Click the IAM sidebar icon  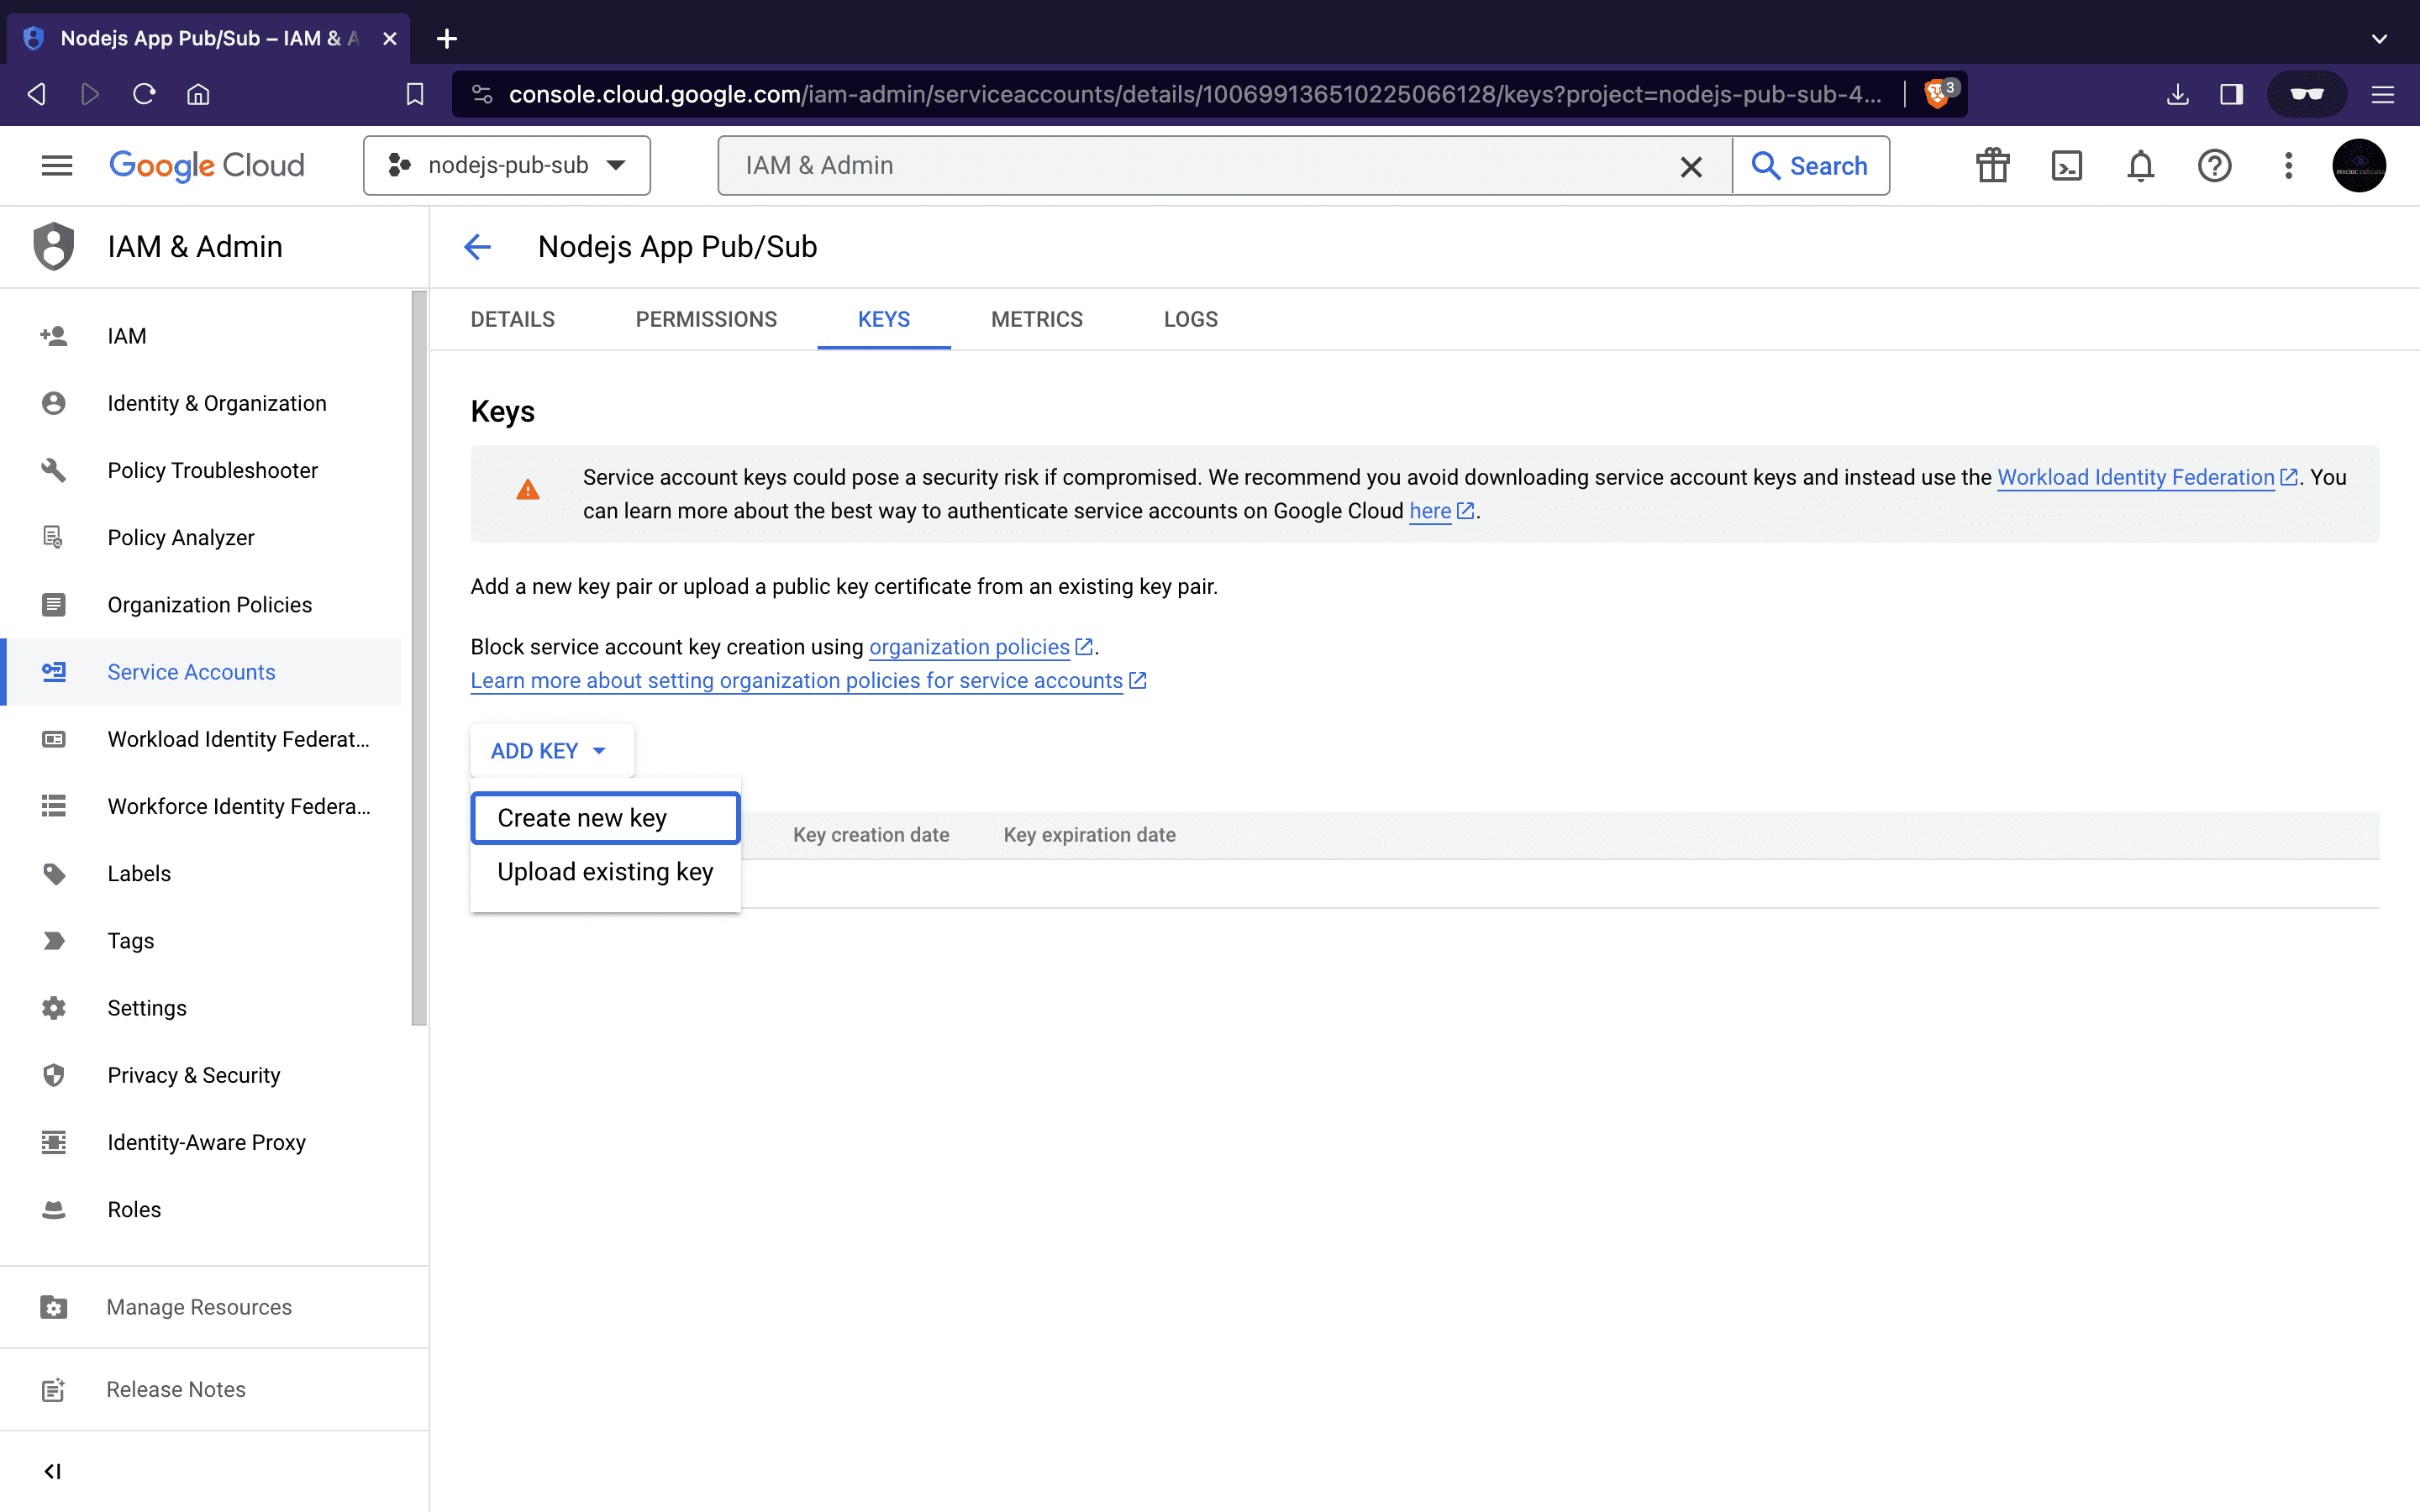click(x=54, y=336)
